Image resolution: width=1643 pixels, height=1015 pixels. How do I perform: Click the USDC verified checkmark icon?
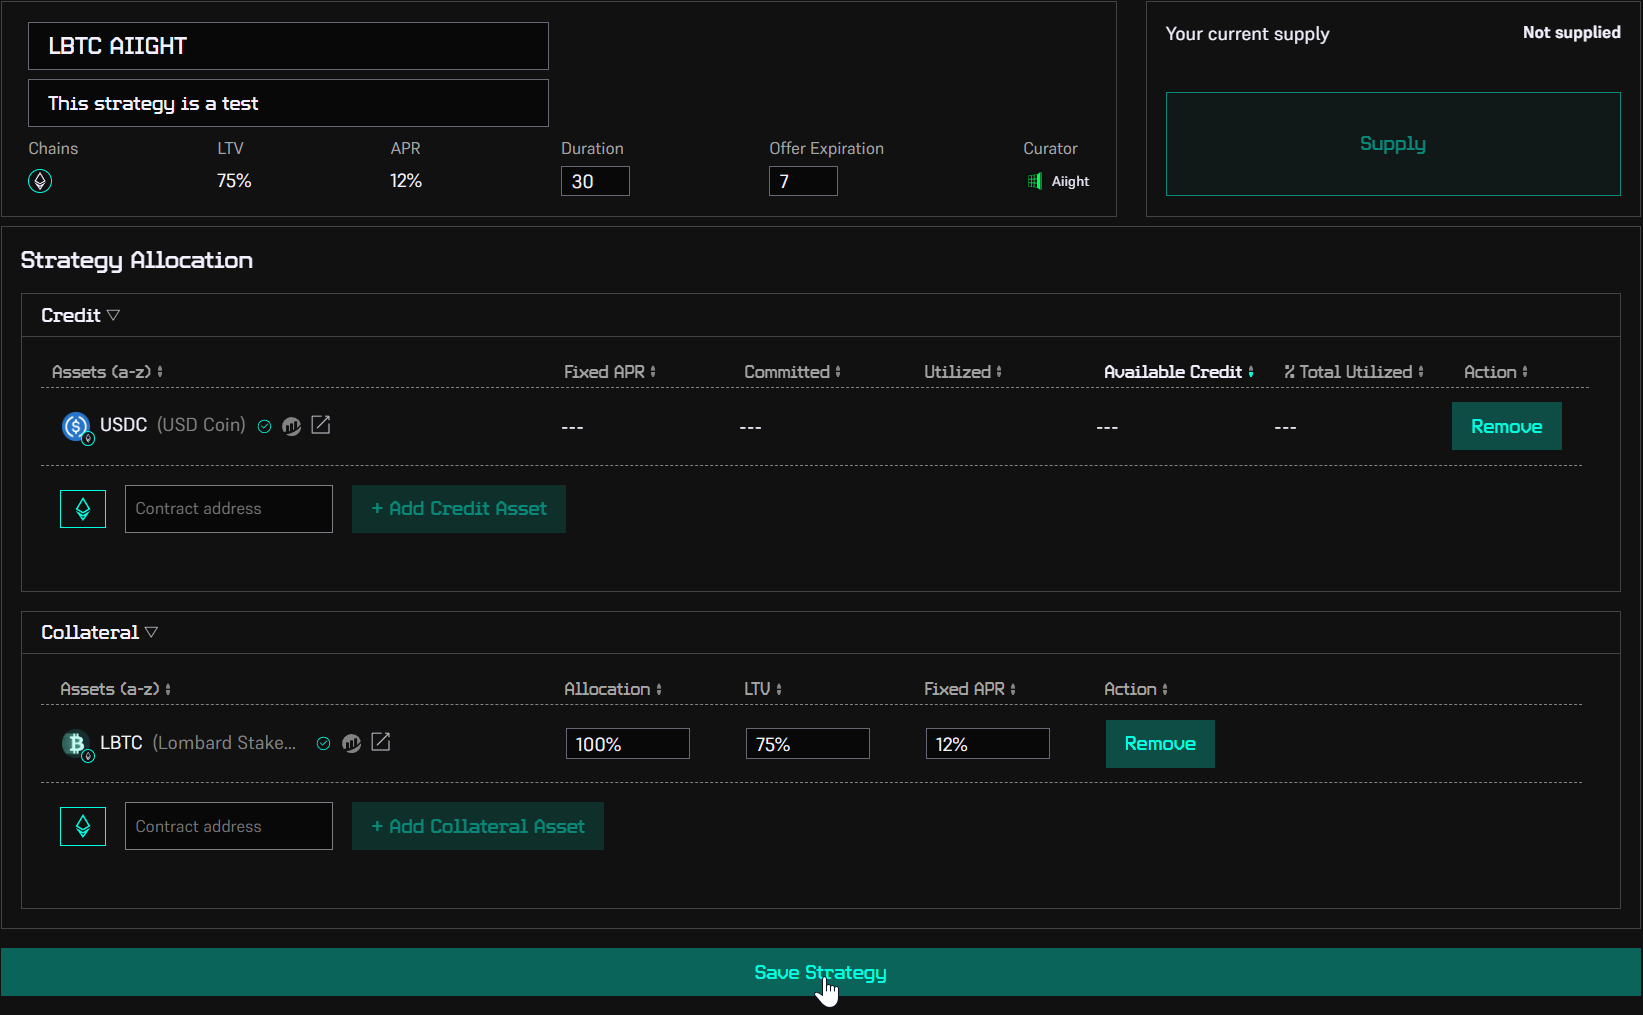click(x=265, y=426)
